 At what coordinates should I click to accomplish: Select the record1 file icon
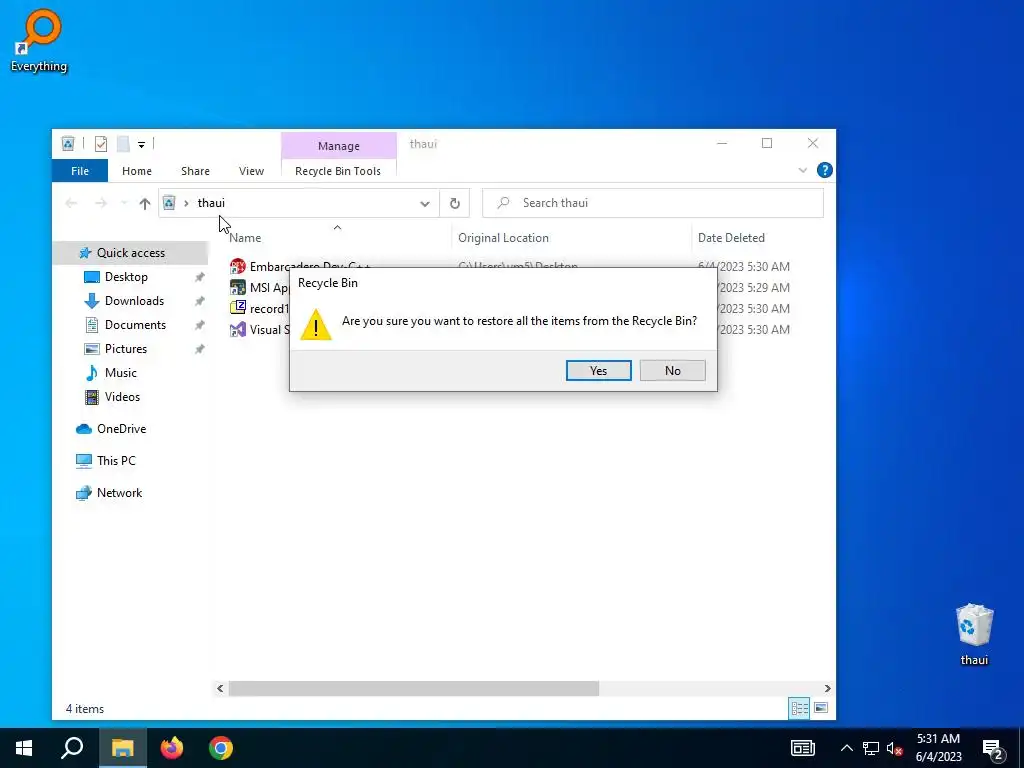click(x=238, y=308)
